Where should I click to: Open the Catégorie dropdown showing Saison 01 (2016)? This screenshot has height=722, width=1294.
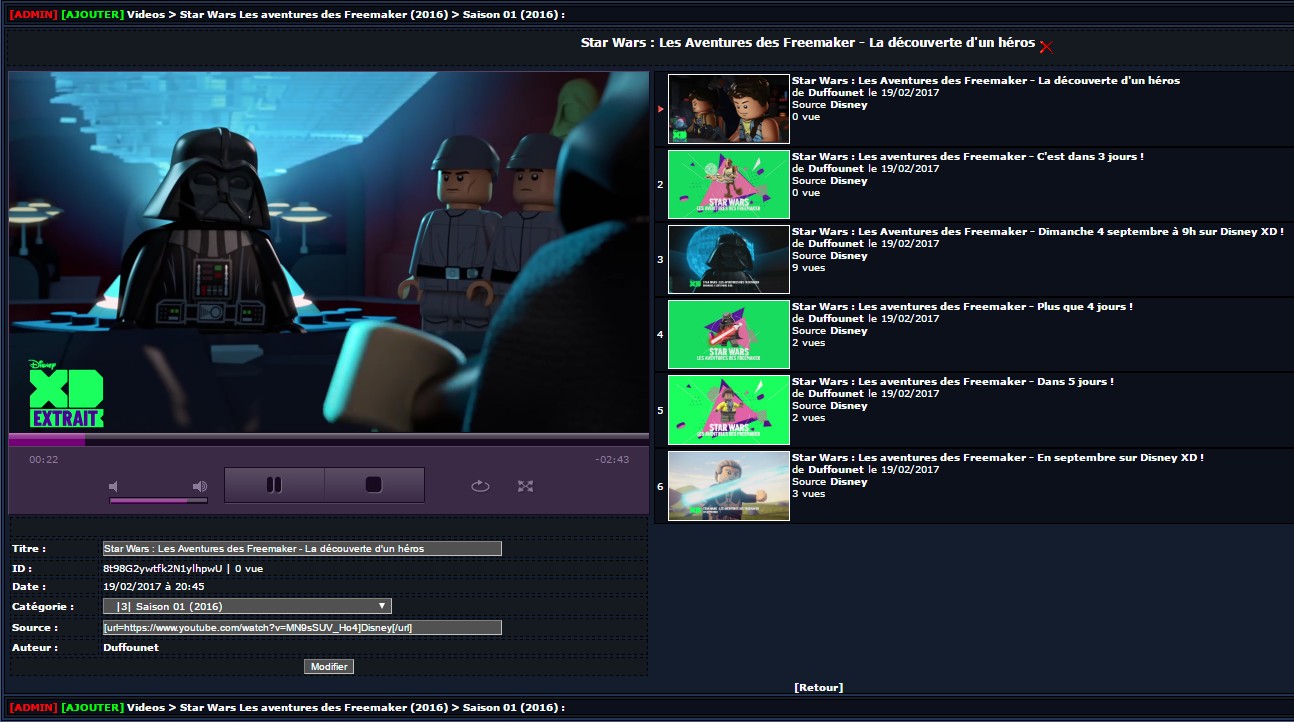coord(247,606)
